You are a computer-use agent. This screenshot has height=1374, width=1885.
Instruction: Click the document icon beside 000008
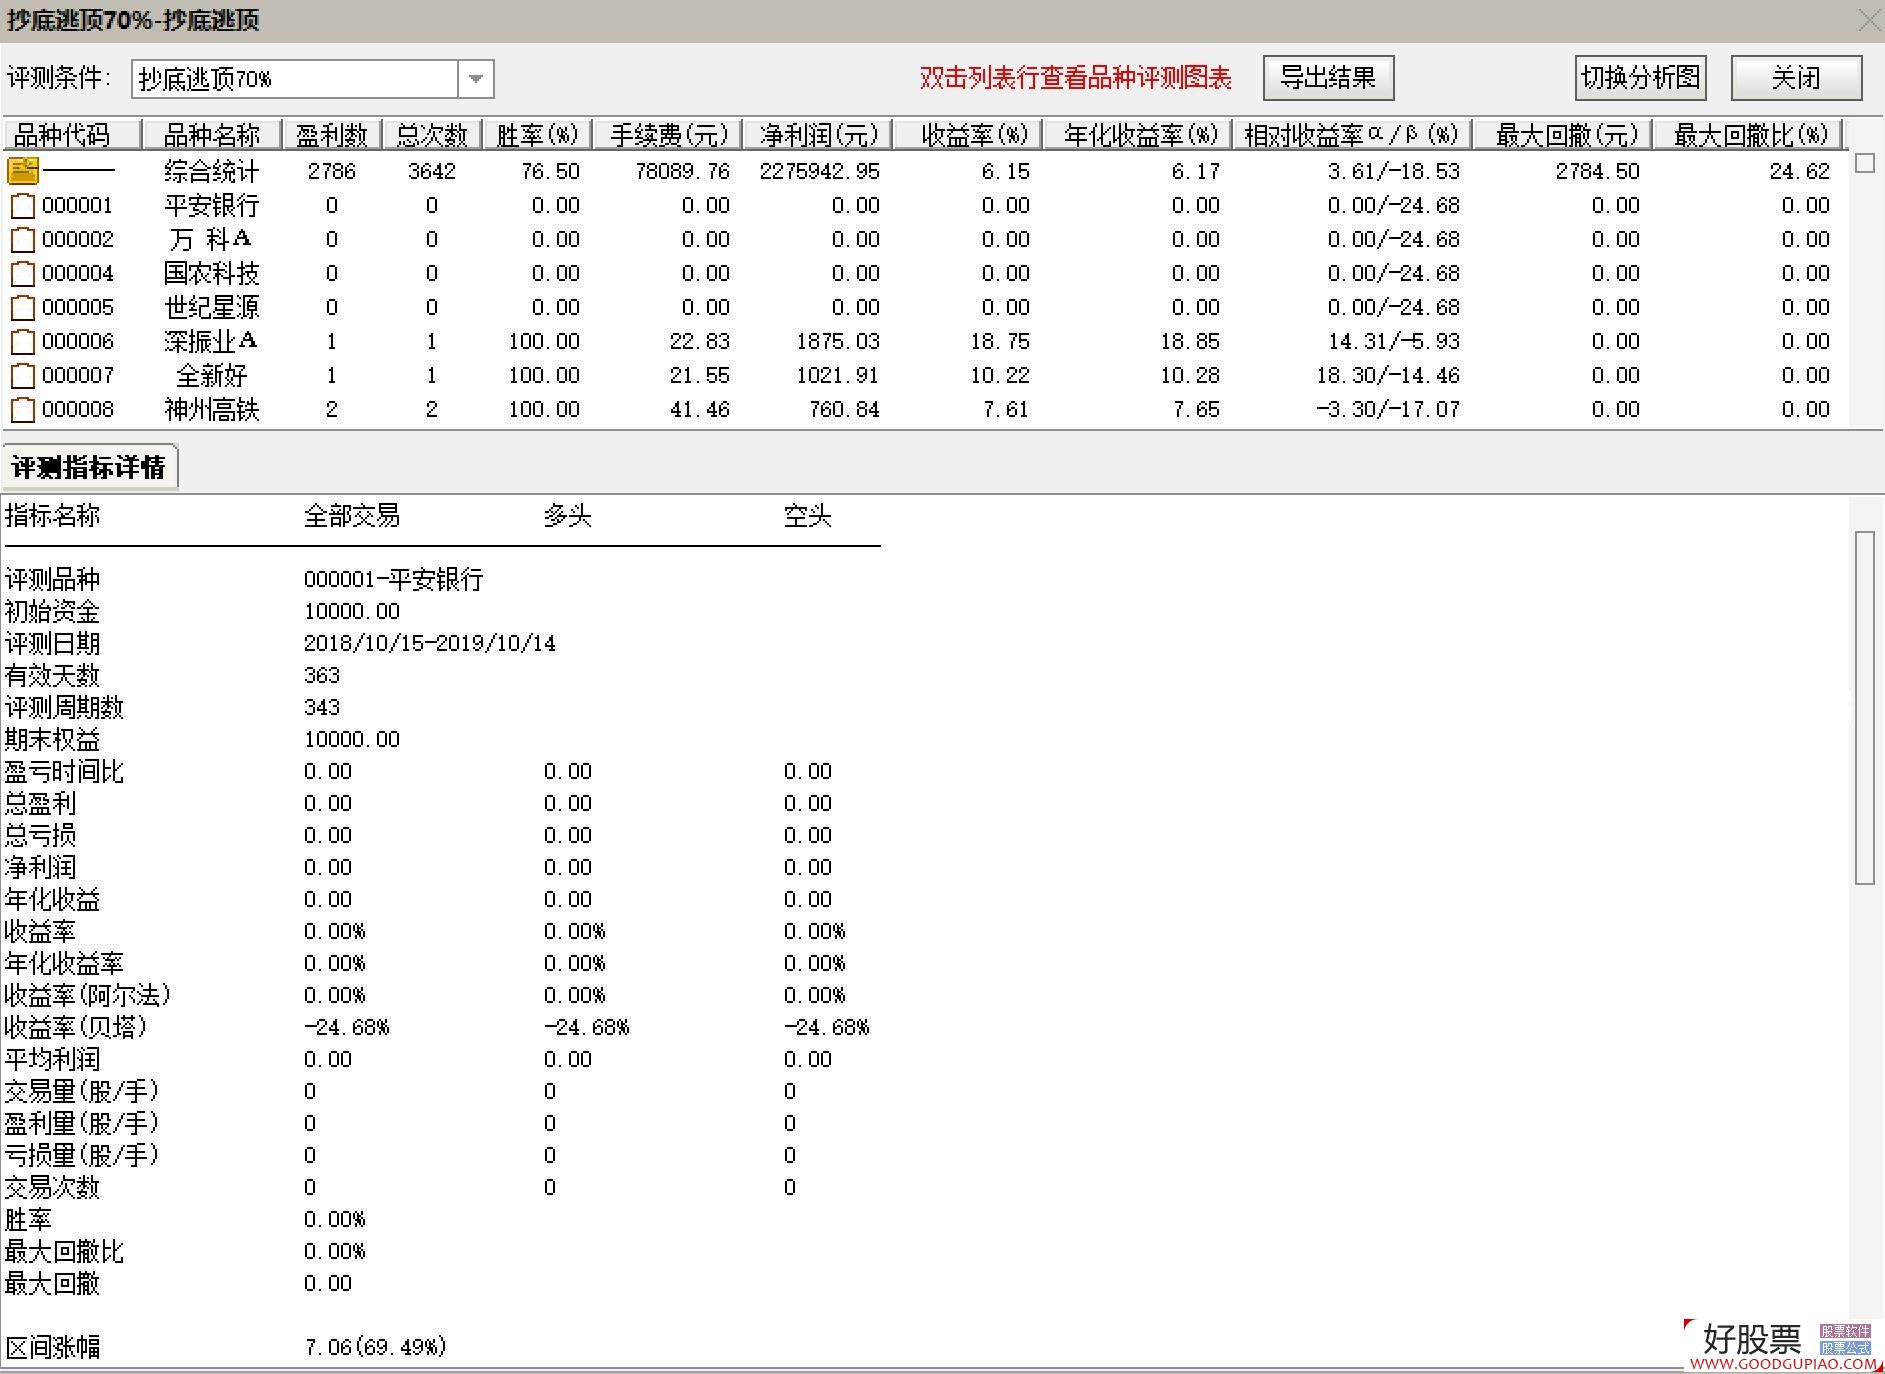click(x=23, y=410)
